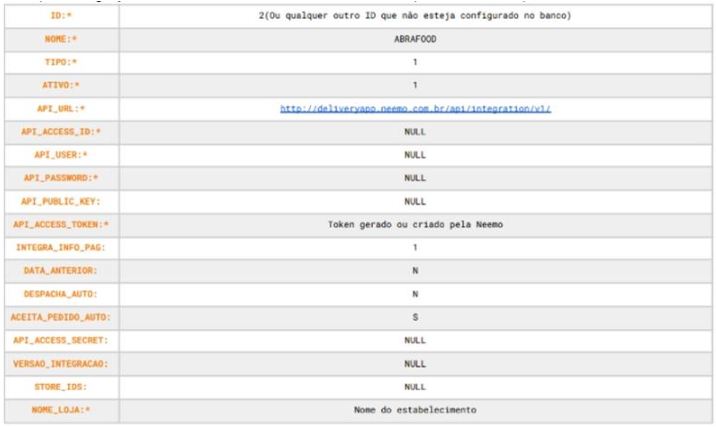Click the ATIVO label cell
Viewport: 716px width, 427px height.
coord(62,85)
